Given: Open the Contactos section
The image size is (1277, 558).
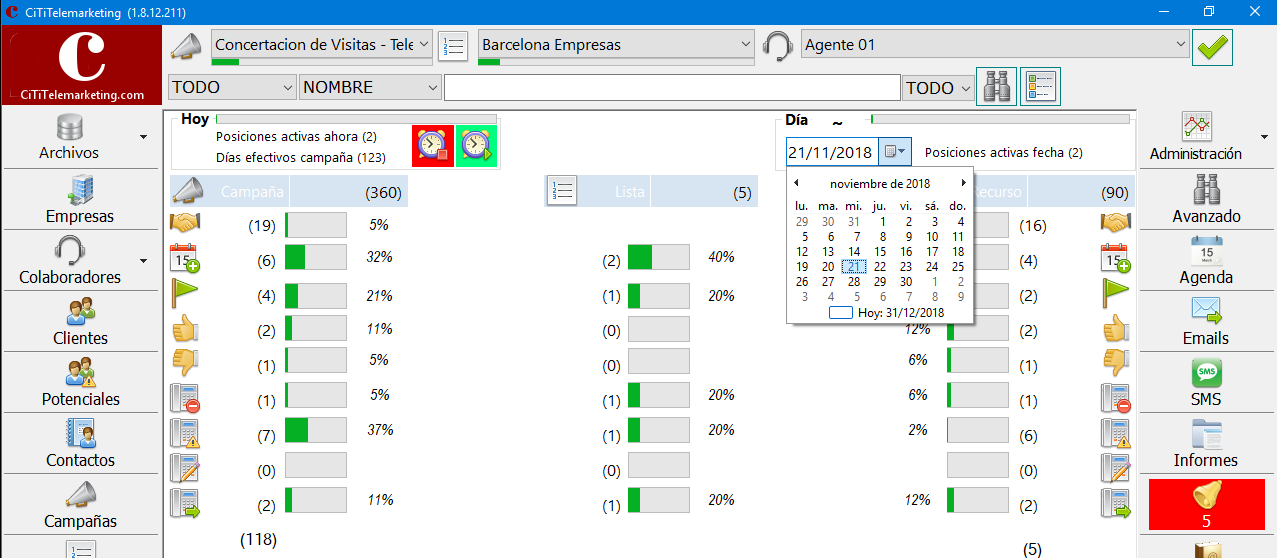Looking at the screenshot, I should click(x=80, y=444).
